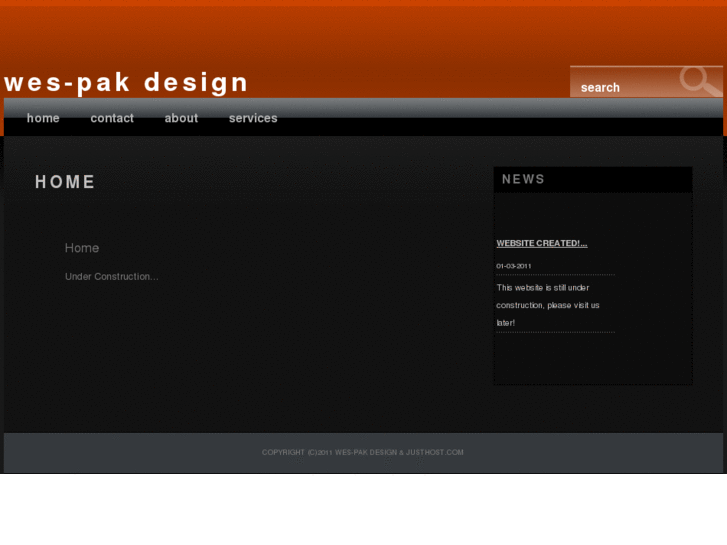Open the about menu item
The image size is (727, 545).
[181, 118]
